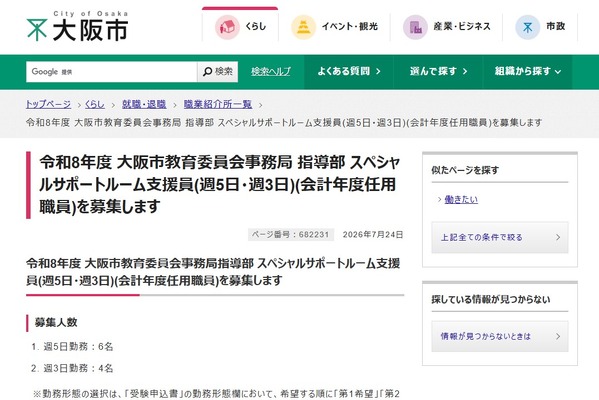Open the 検索ヘルプ link
Image resolution: width=599 pixels, height=400 pixels.
pyautogui.click(x=271, y=71)
